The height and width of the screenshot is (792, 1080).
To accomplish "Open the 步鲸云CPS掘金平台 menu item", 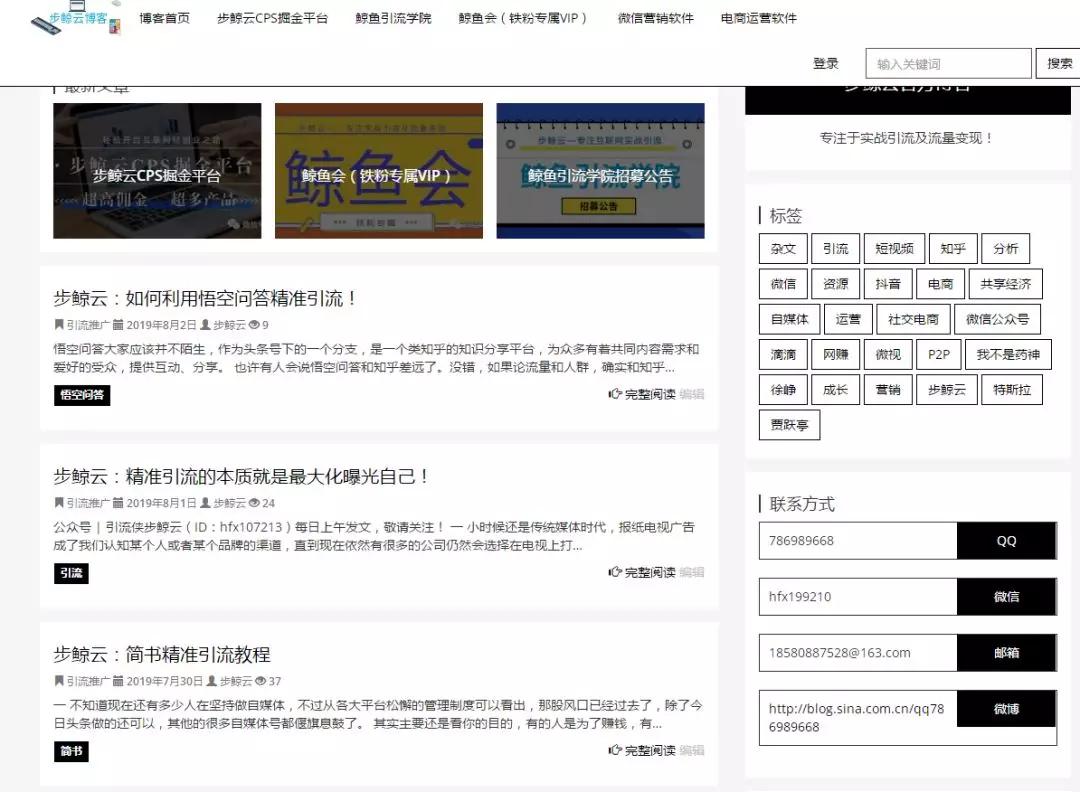I will tap(272, 19).
